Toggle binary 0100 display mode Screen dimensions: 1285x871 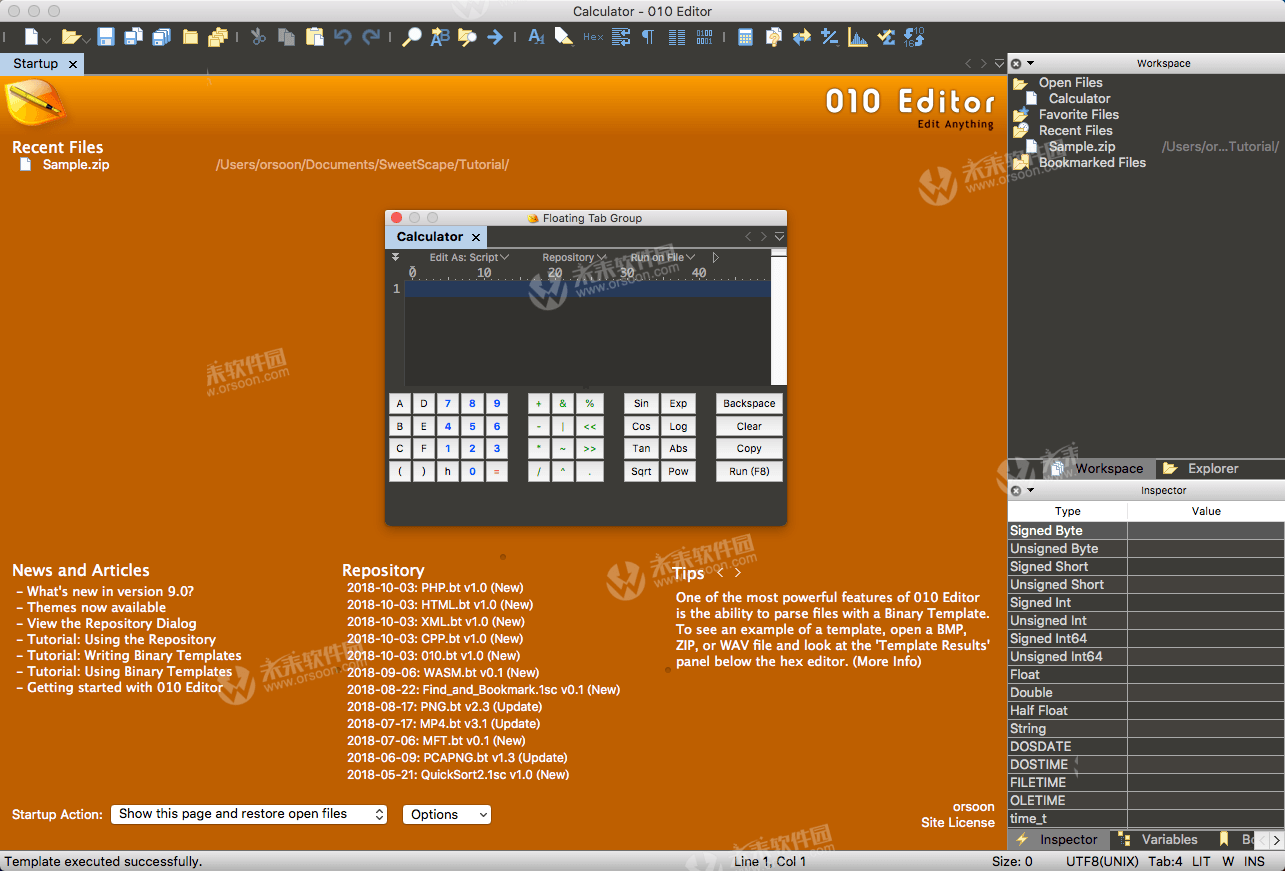[704, 37]
